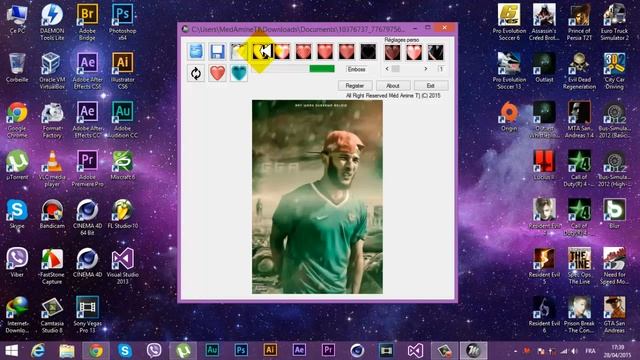Open Illustrator from the taskbar
The height and width of the screenshot is (360, 640).
[x=270, y=351]
